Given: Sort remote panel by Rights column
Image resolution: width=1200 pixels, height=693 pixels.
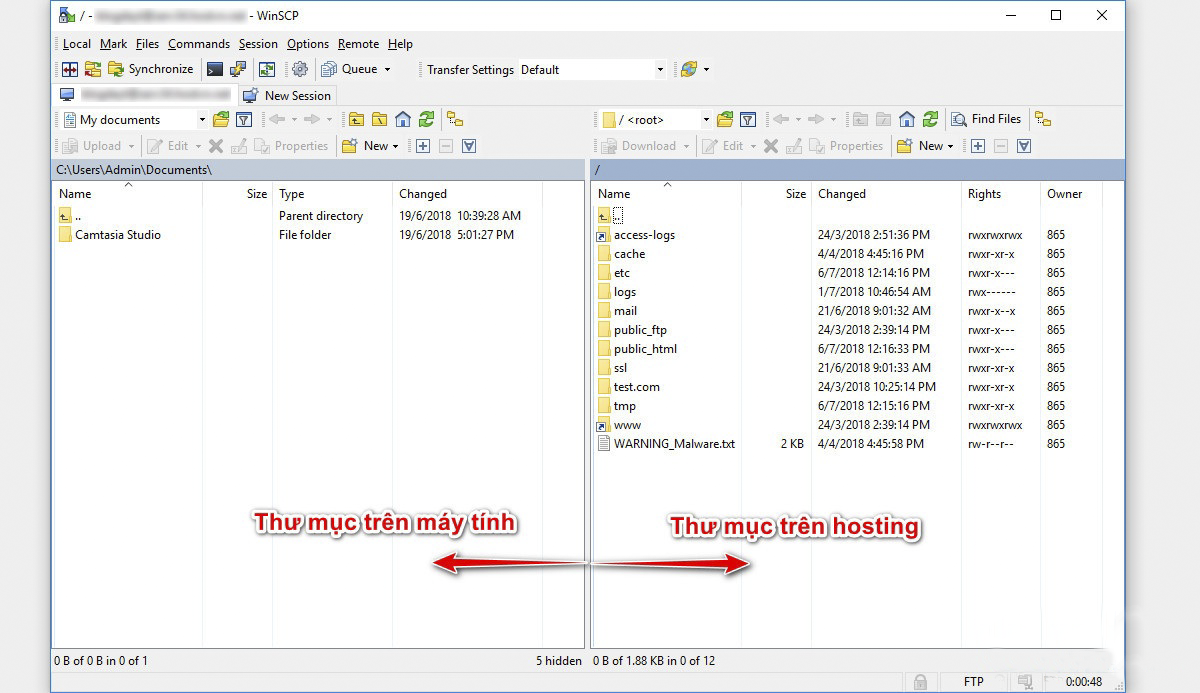Looking at the screenshot, I should (1000, 194).
